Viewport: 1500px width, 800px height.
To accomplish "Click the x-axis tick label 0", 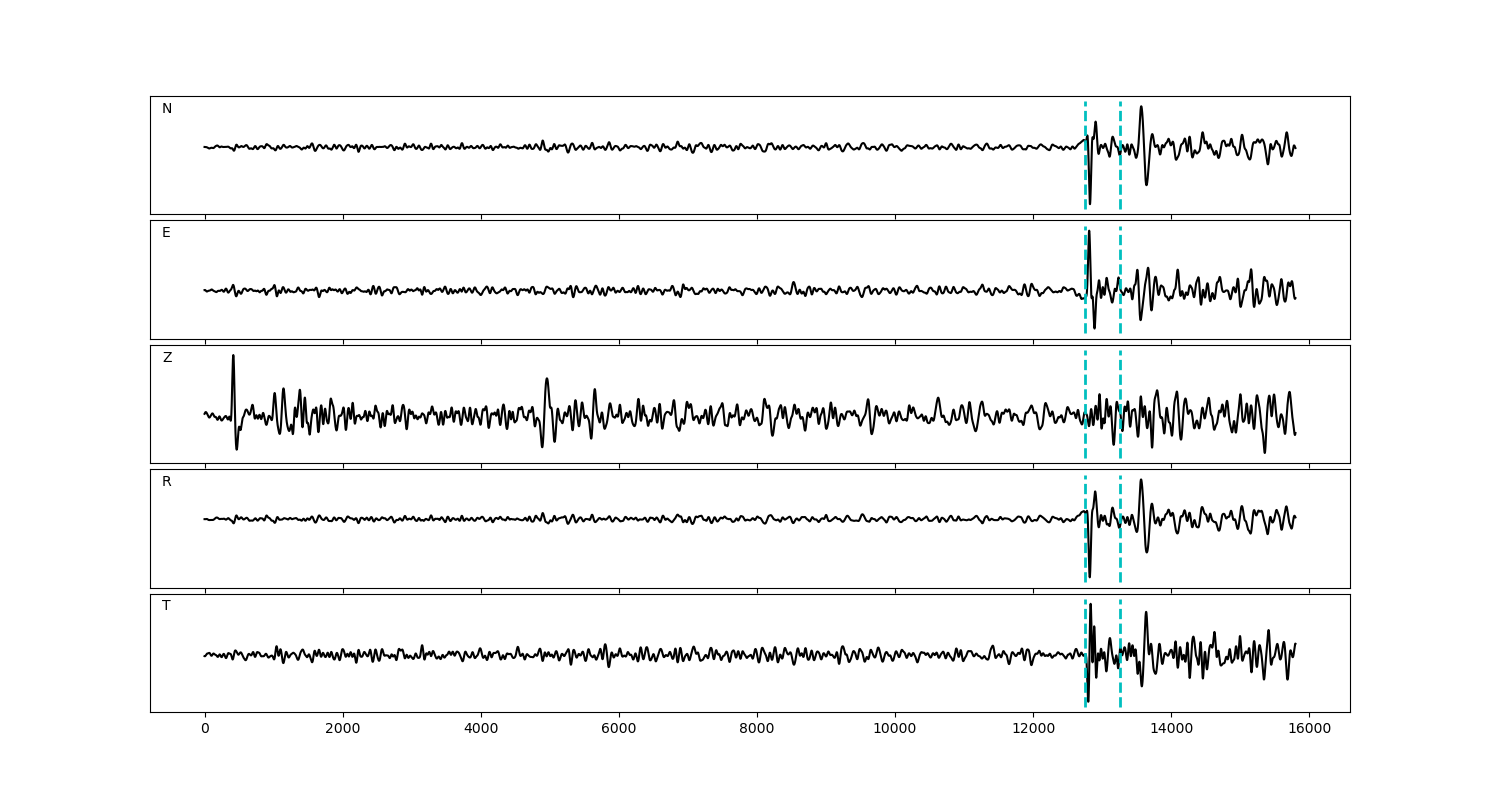I will [205, 729].
